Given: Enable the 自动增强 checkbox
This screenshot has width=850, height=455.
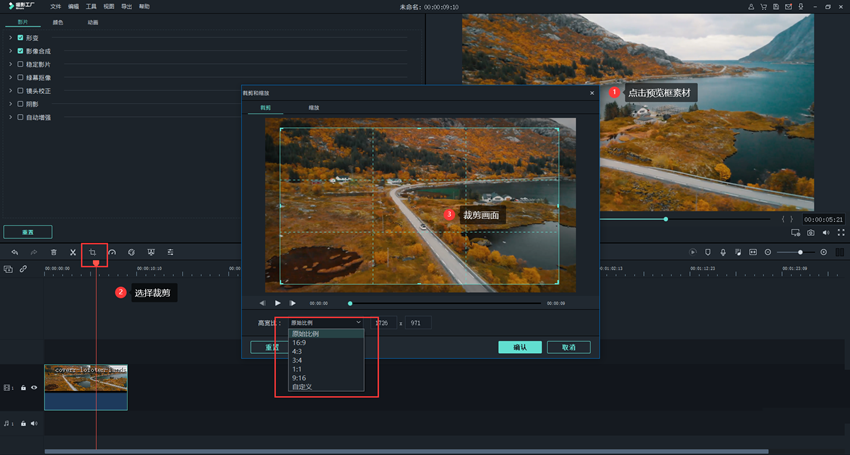Looking at the screenshot, I should tap(20, 117).
